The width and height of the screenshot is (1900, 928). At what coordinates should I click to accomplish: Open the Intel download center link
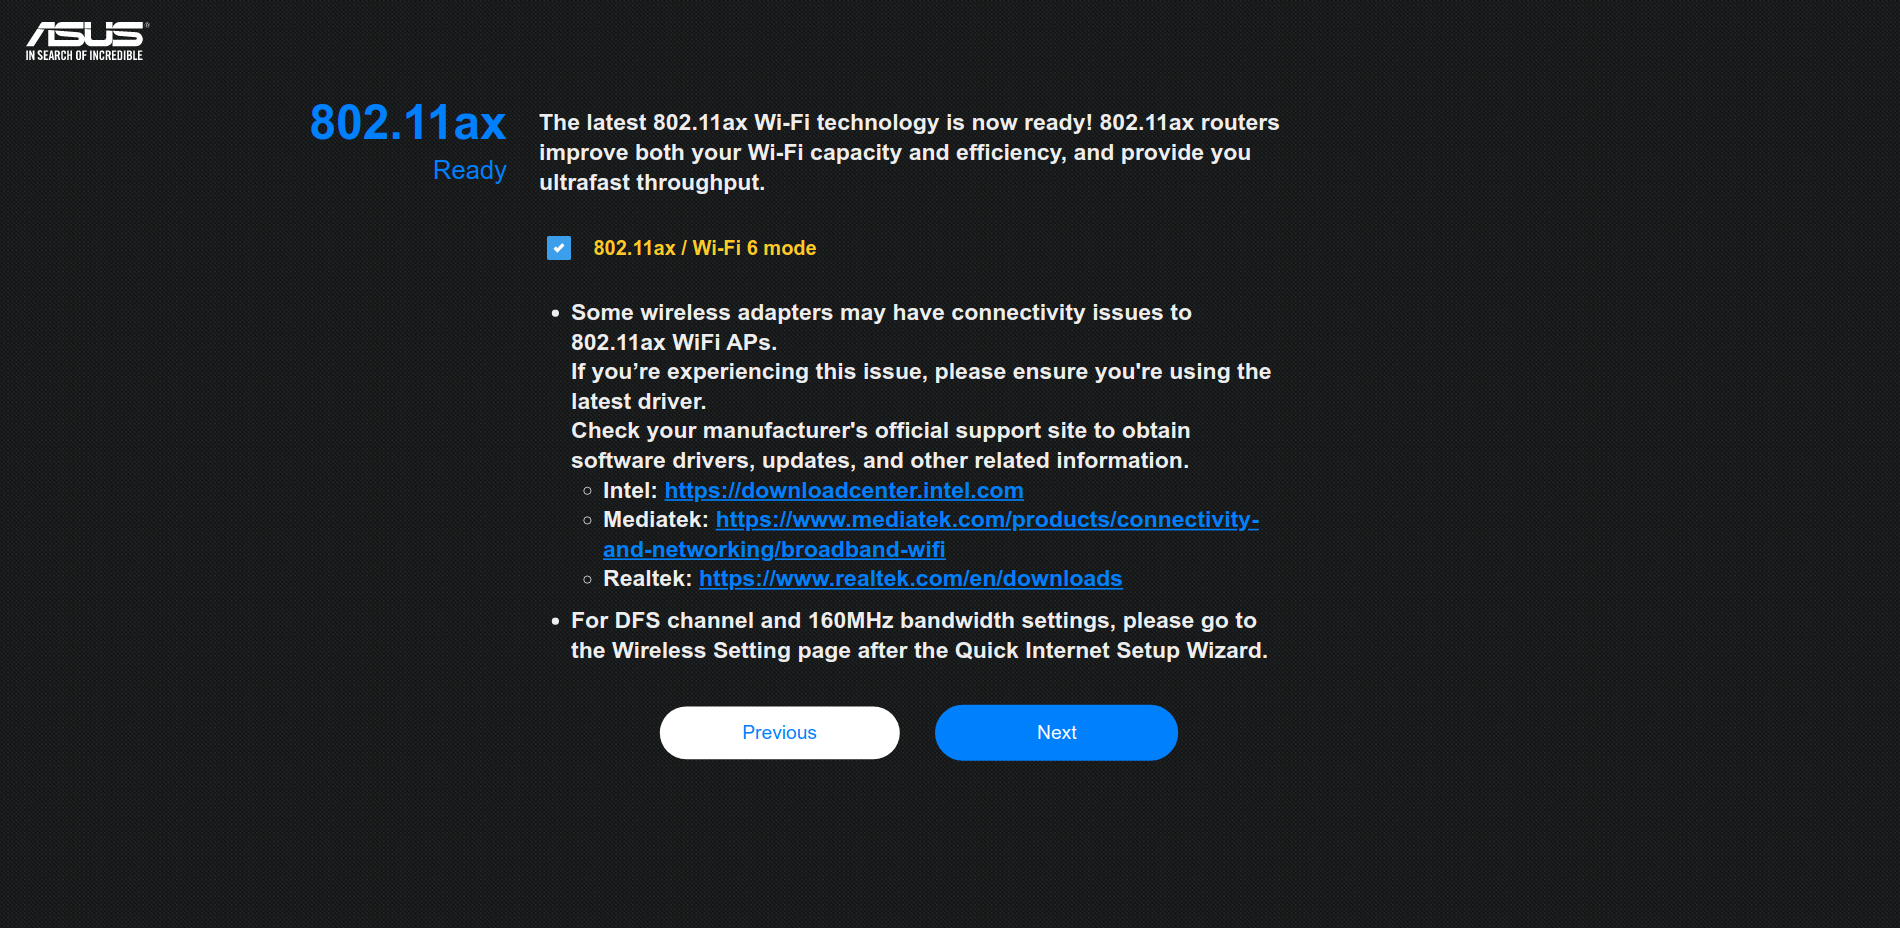(x=844, y=491)
